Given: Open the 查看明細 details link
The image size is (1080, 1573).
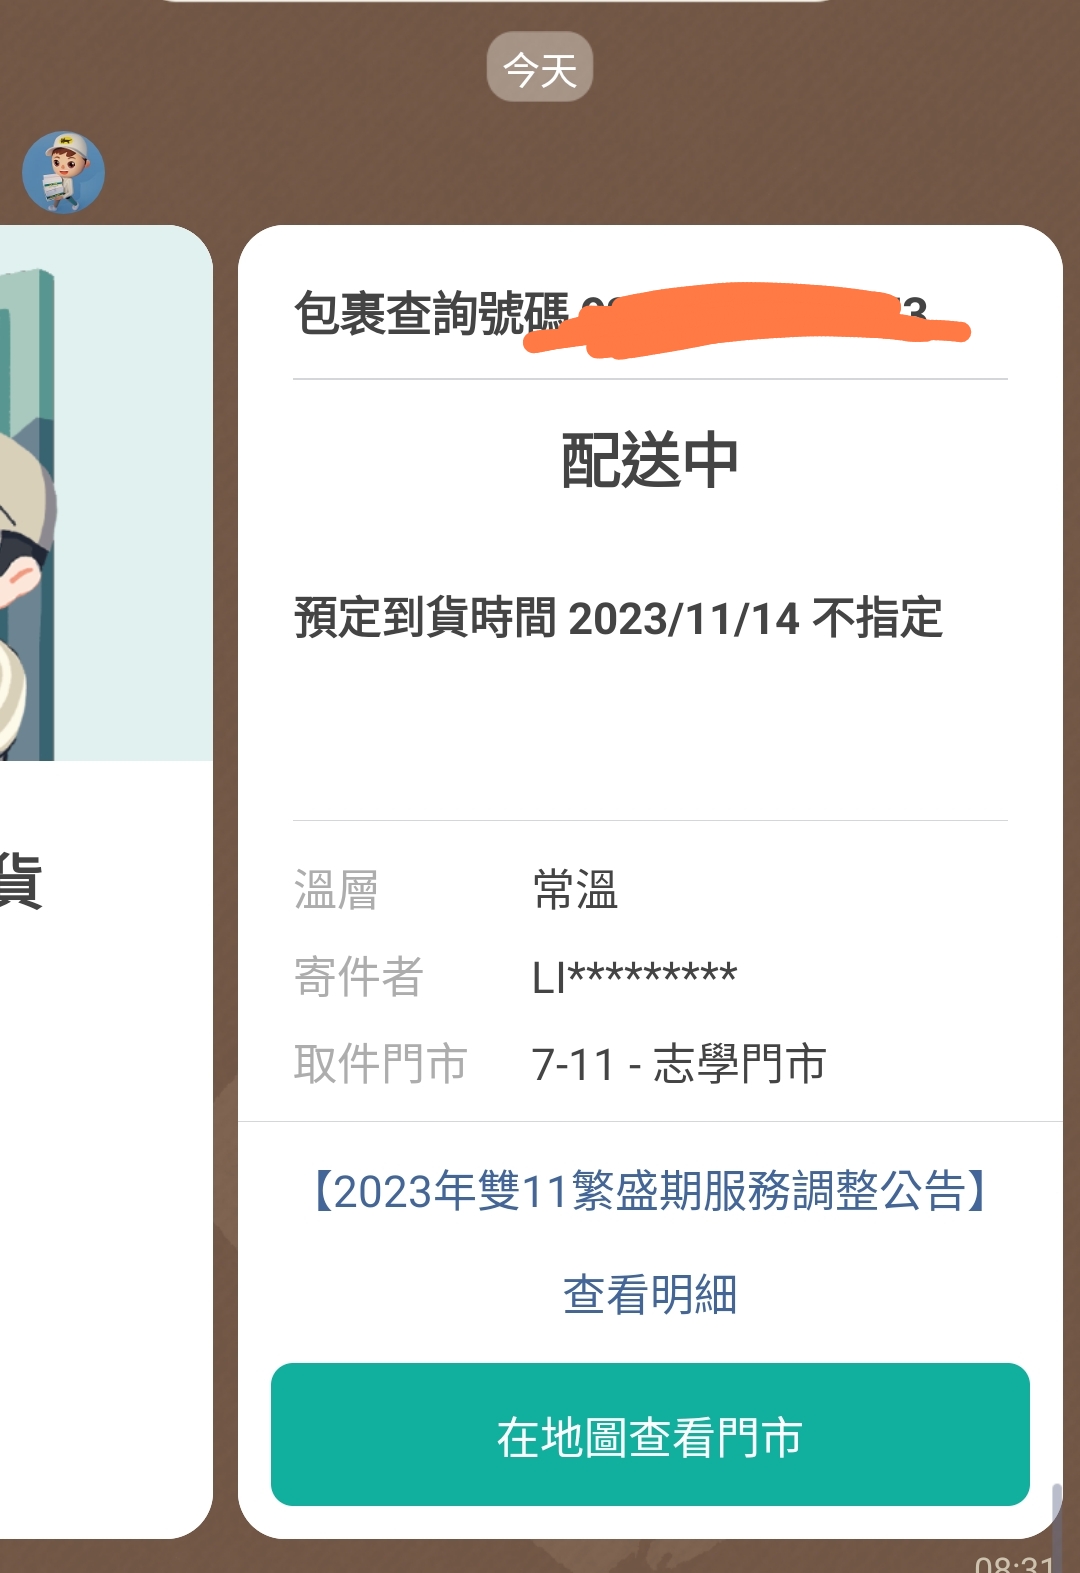Looking at the screenshot, I should click(650, 1294).
